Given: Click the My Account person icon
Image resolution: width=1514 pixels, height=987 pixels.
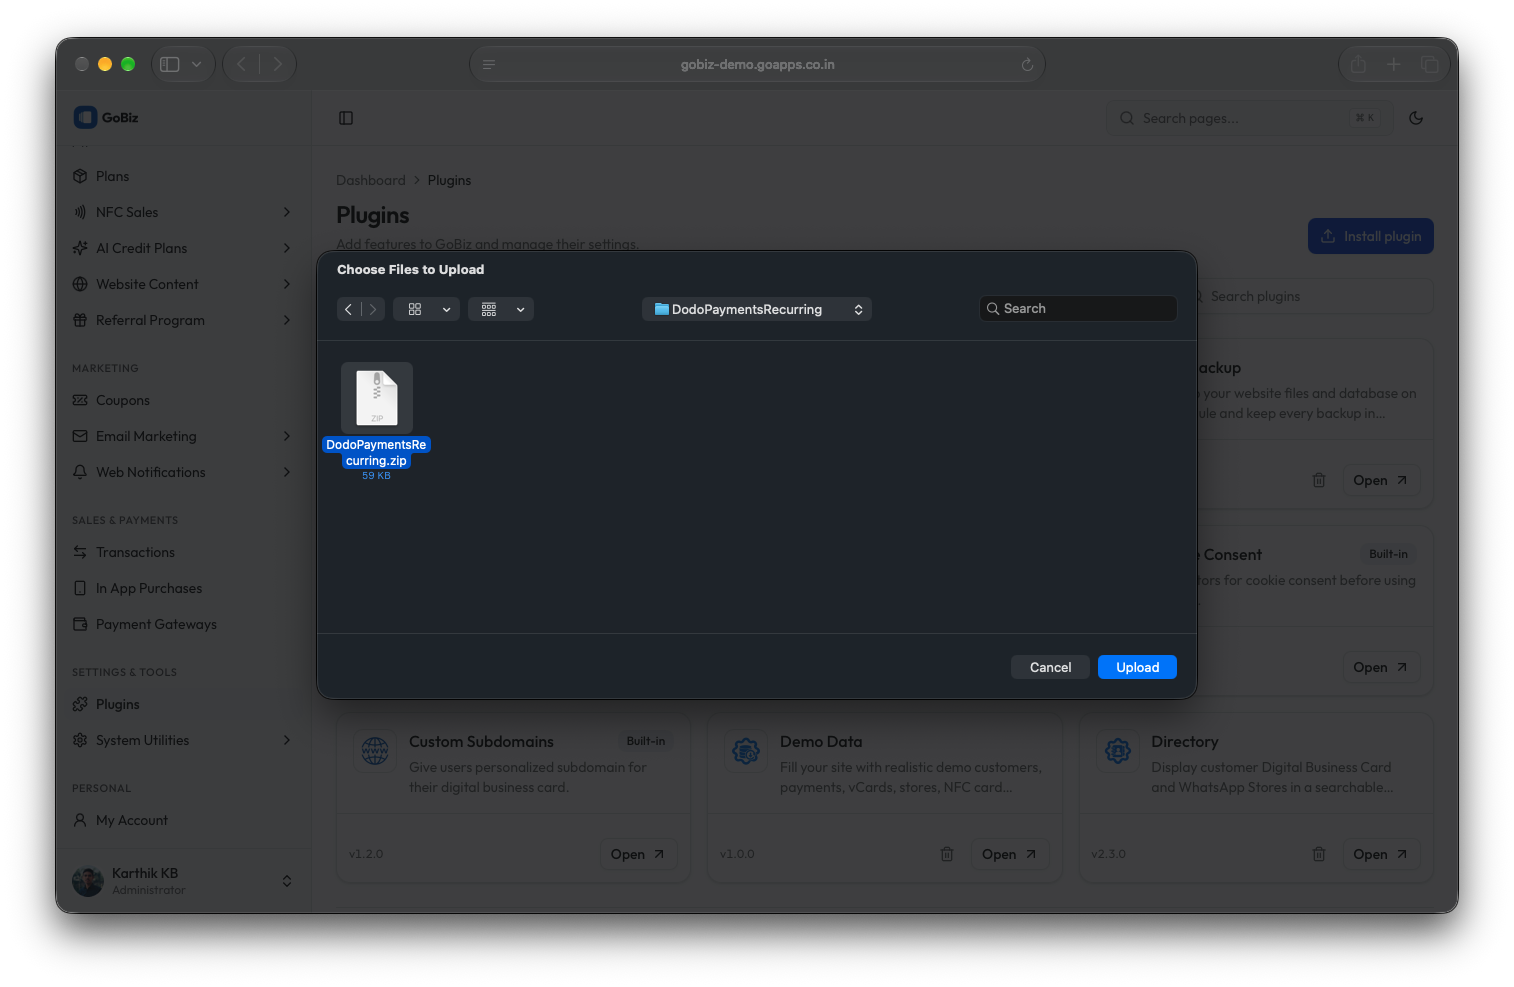Looking at the screenshot, I should 80,820.
